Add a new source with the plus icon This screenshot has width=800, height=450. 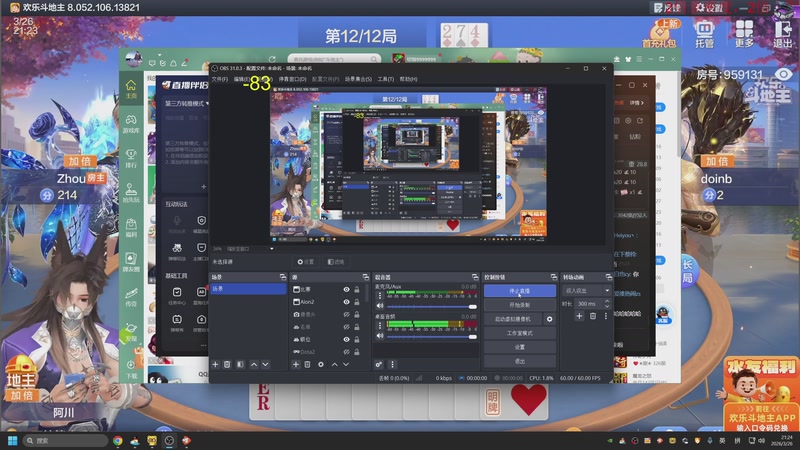pyautogui.click(x=295, y=364)
